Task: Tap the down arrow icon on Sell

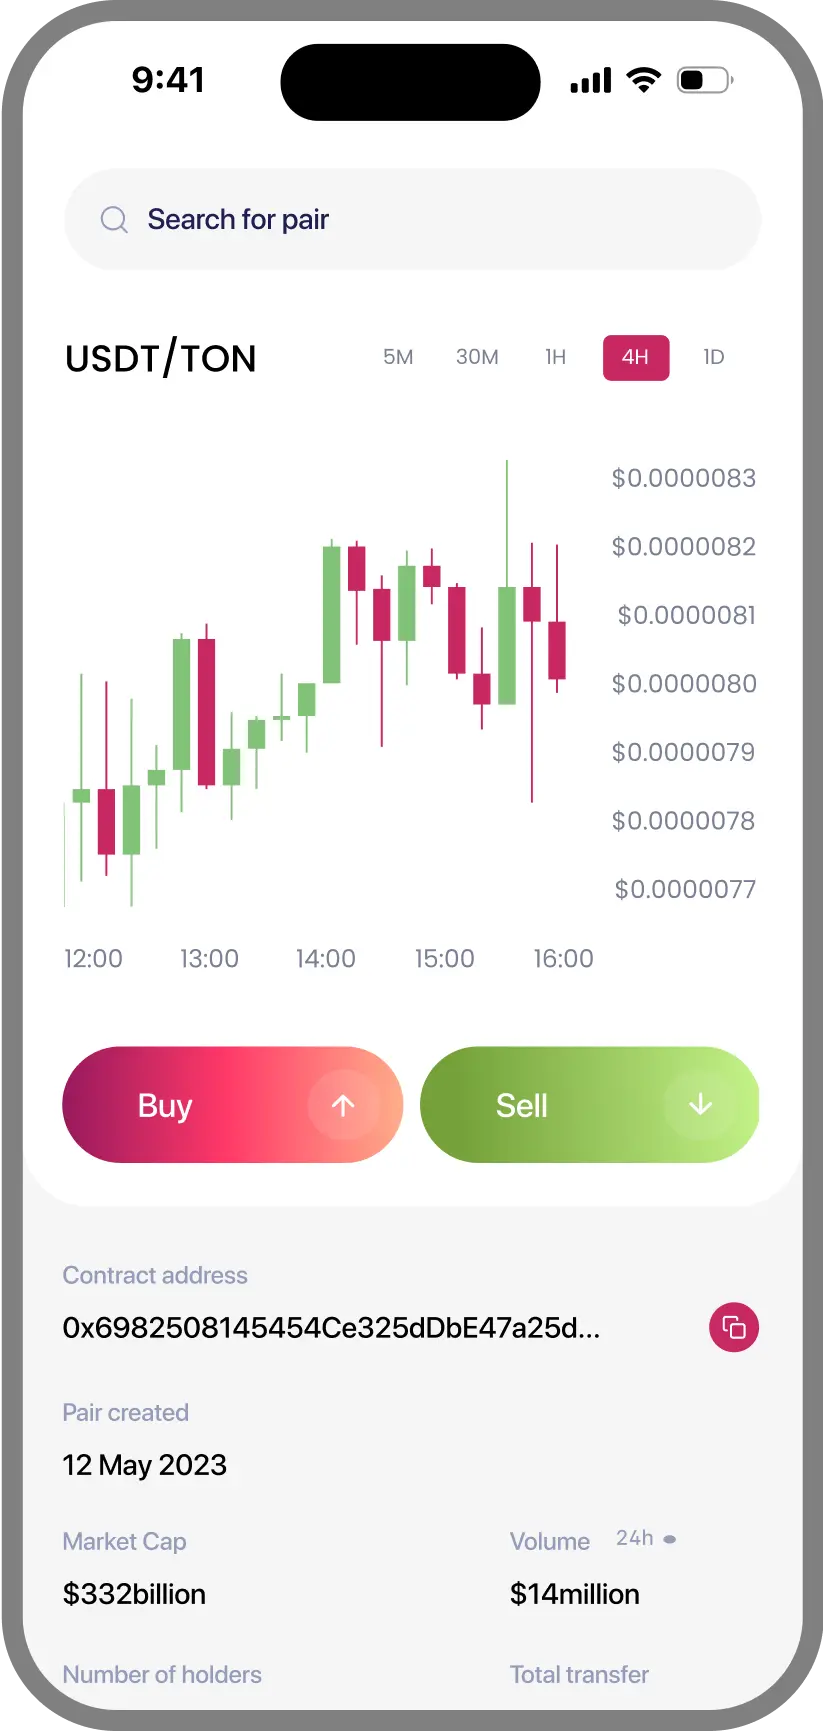Action: click(x=700, y=1104)
